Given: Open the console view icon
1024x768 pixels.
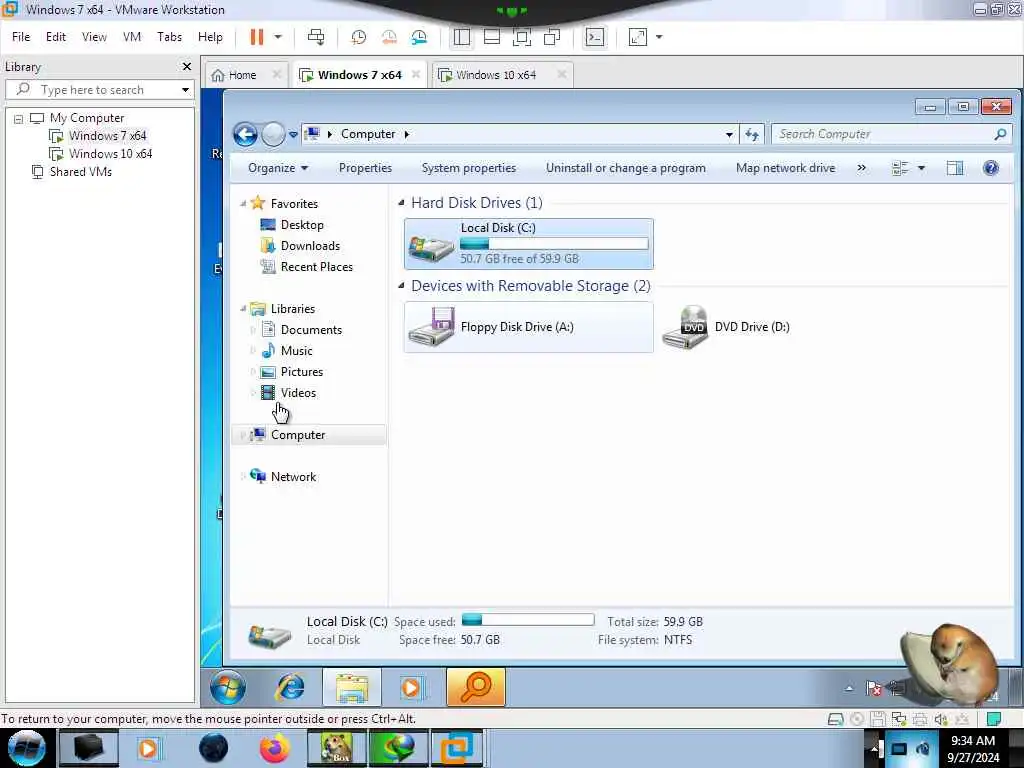Looking at the screenshot, I should (x=595, y=37).
